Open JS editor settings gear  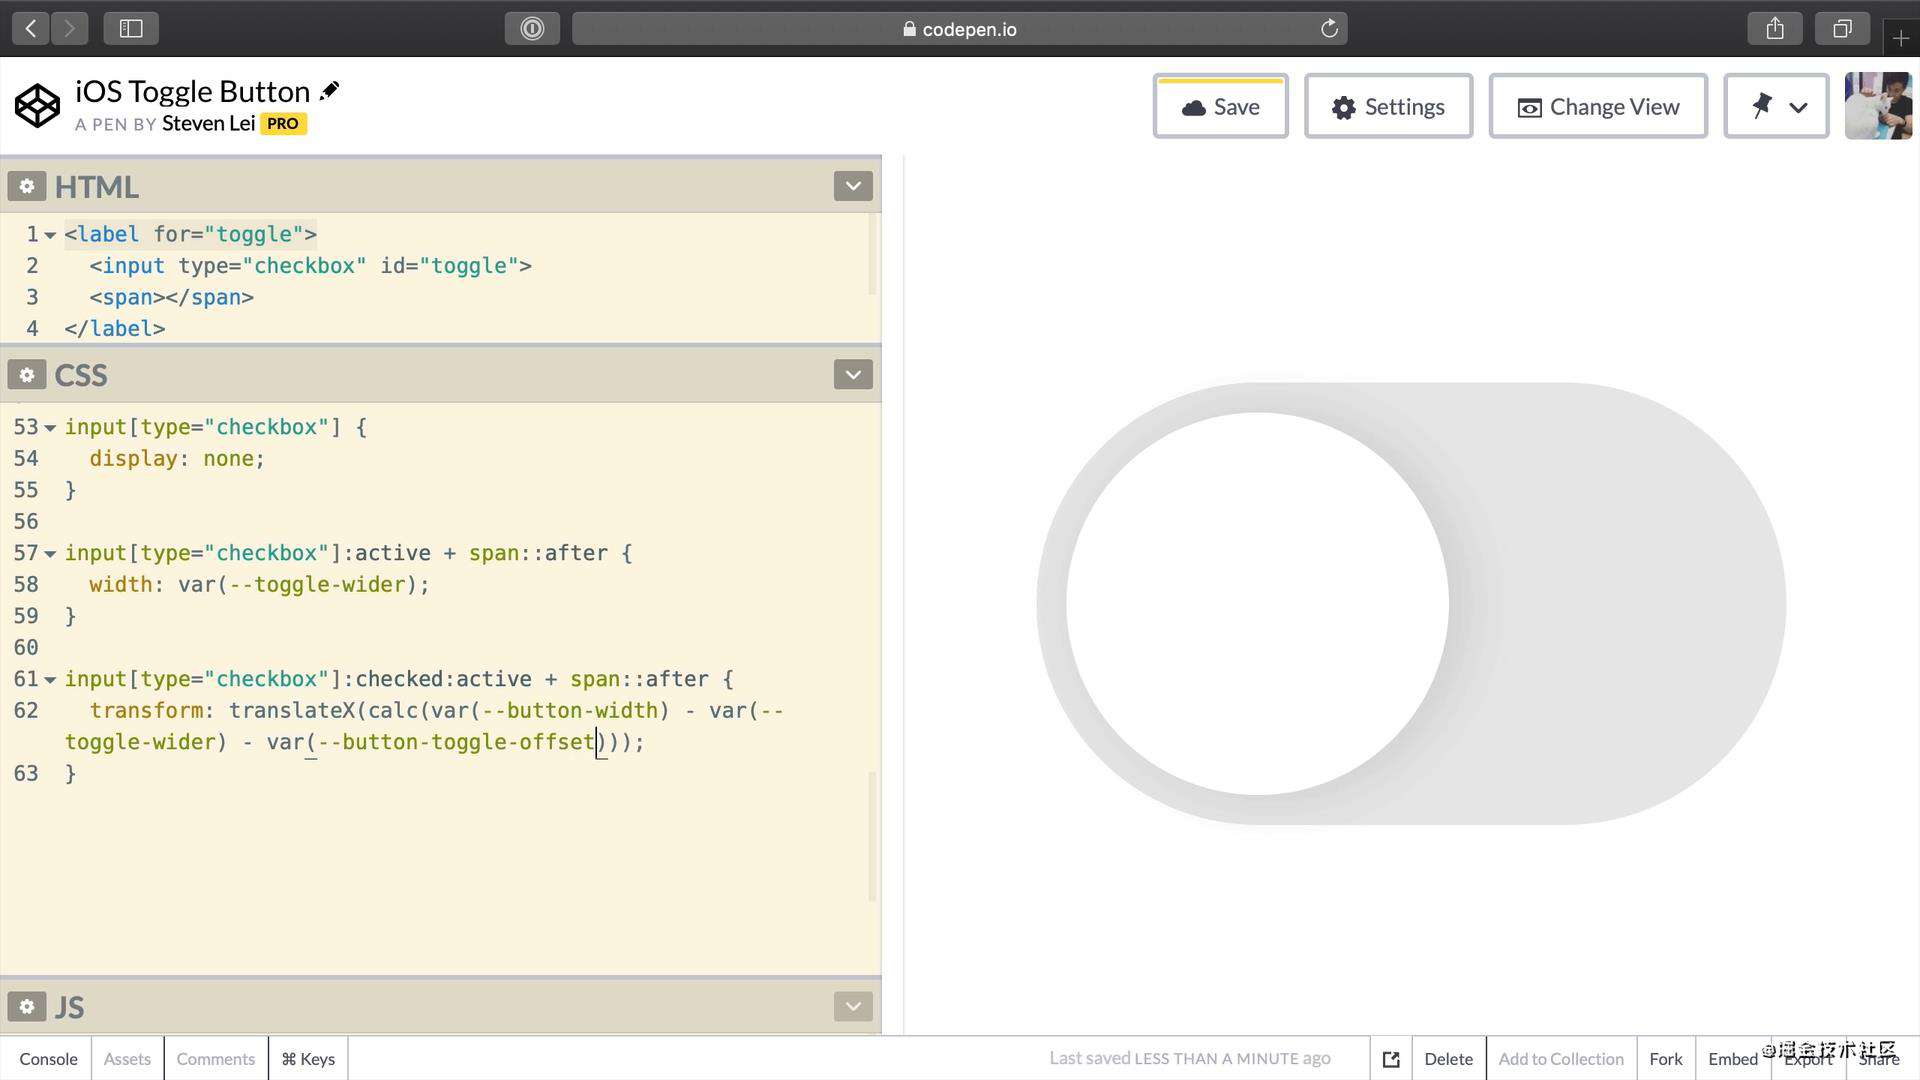pos(27,1006)
